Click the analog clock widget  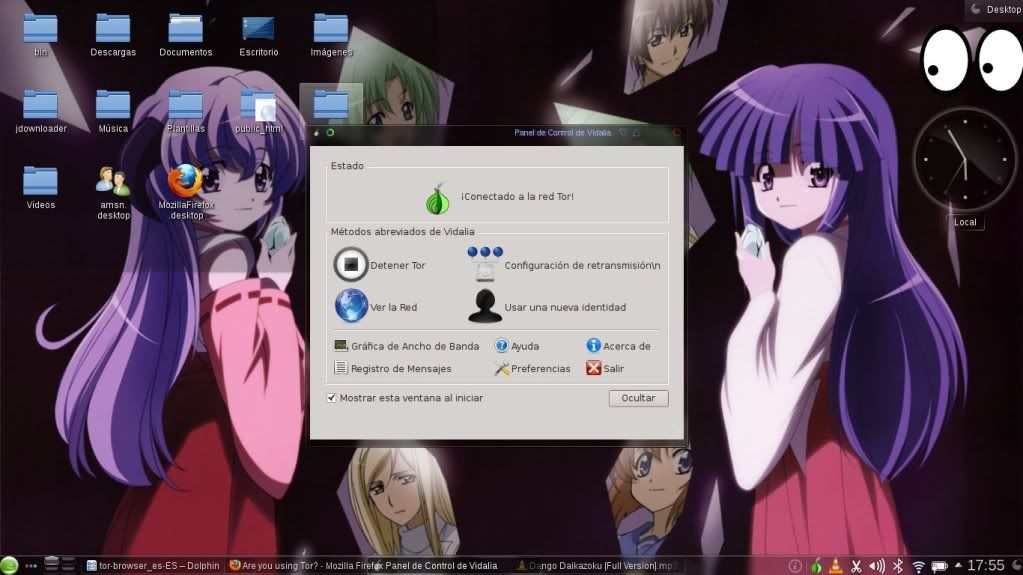964,160
